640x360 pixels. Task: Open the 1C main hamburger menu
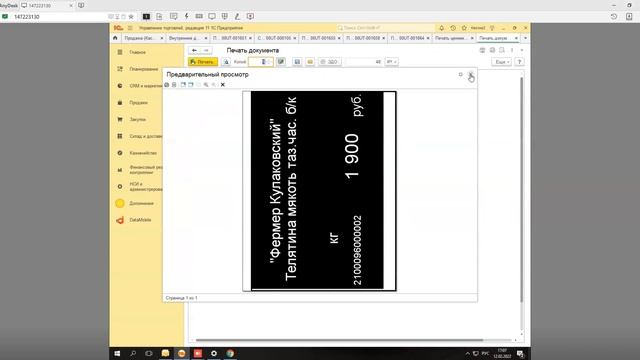coord(130,28)
